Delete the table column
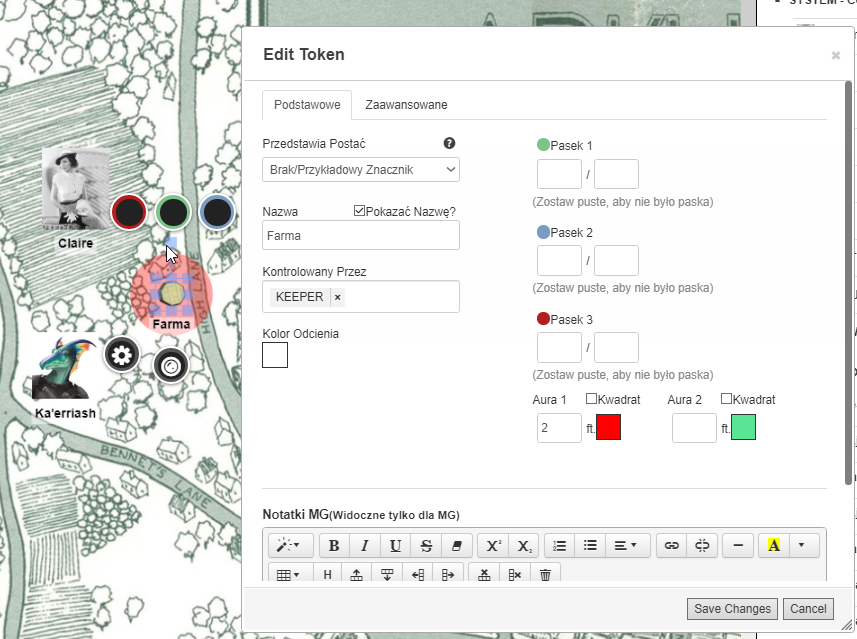The width and height of the screenshot is (857, 639). pos(515,574)
